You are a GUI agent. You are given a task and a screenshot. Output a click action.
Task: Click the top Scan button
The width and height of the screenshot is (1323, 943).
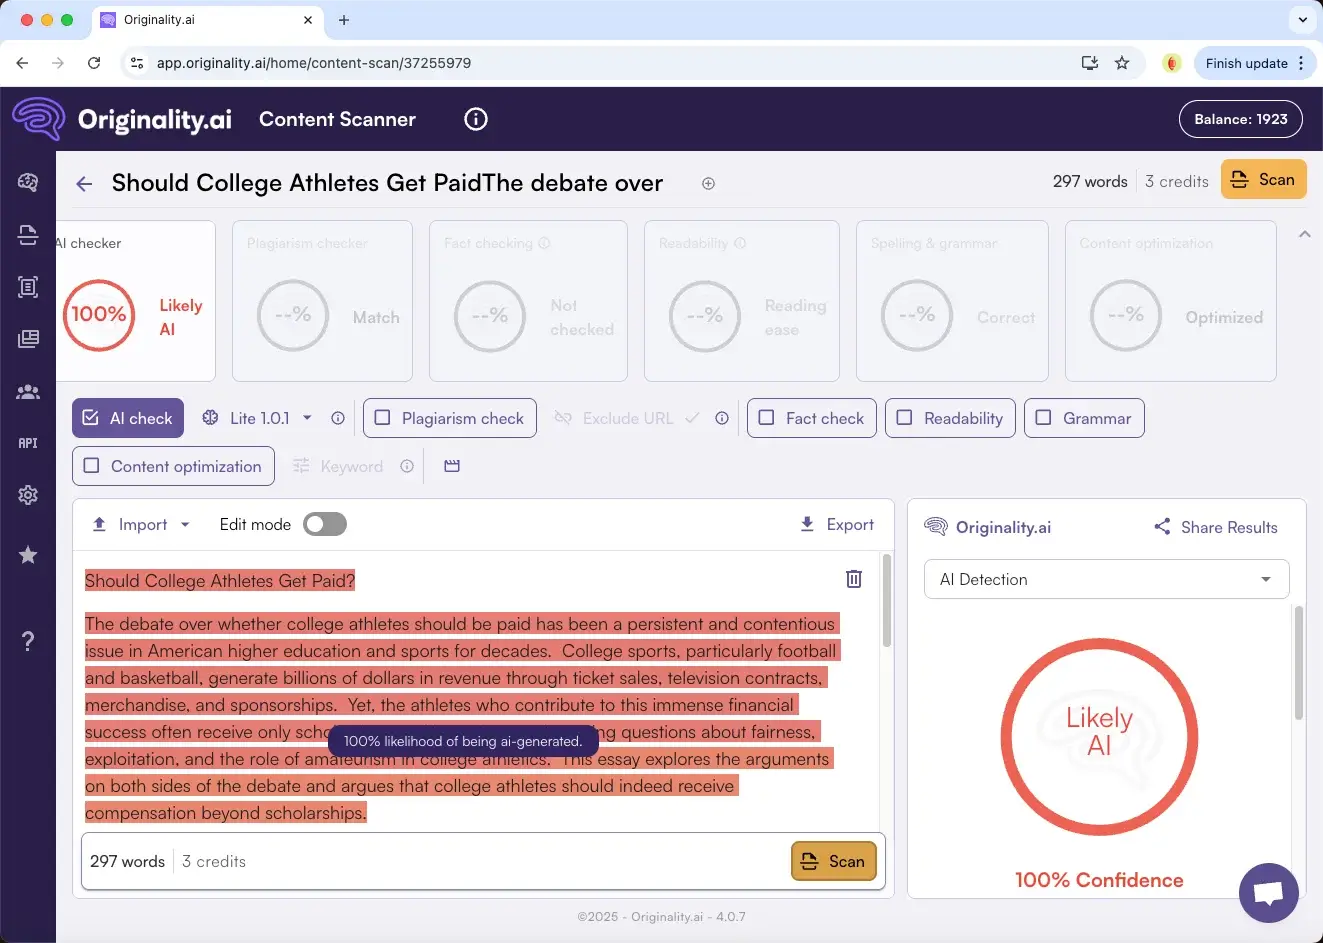pos(1263,180)
